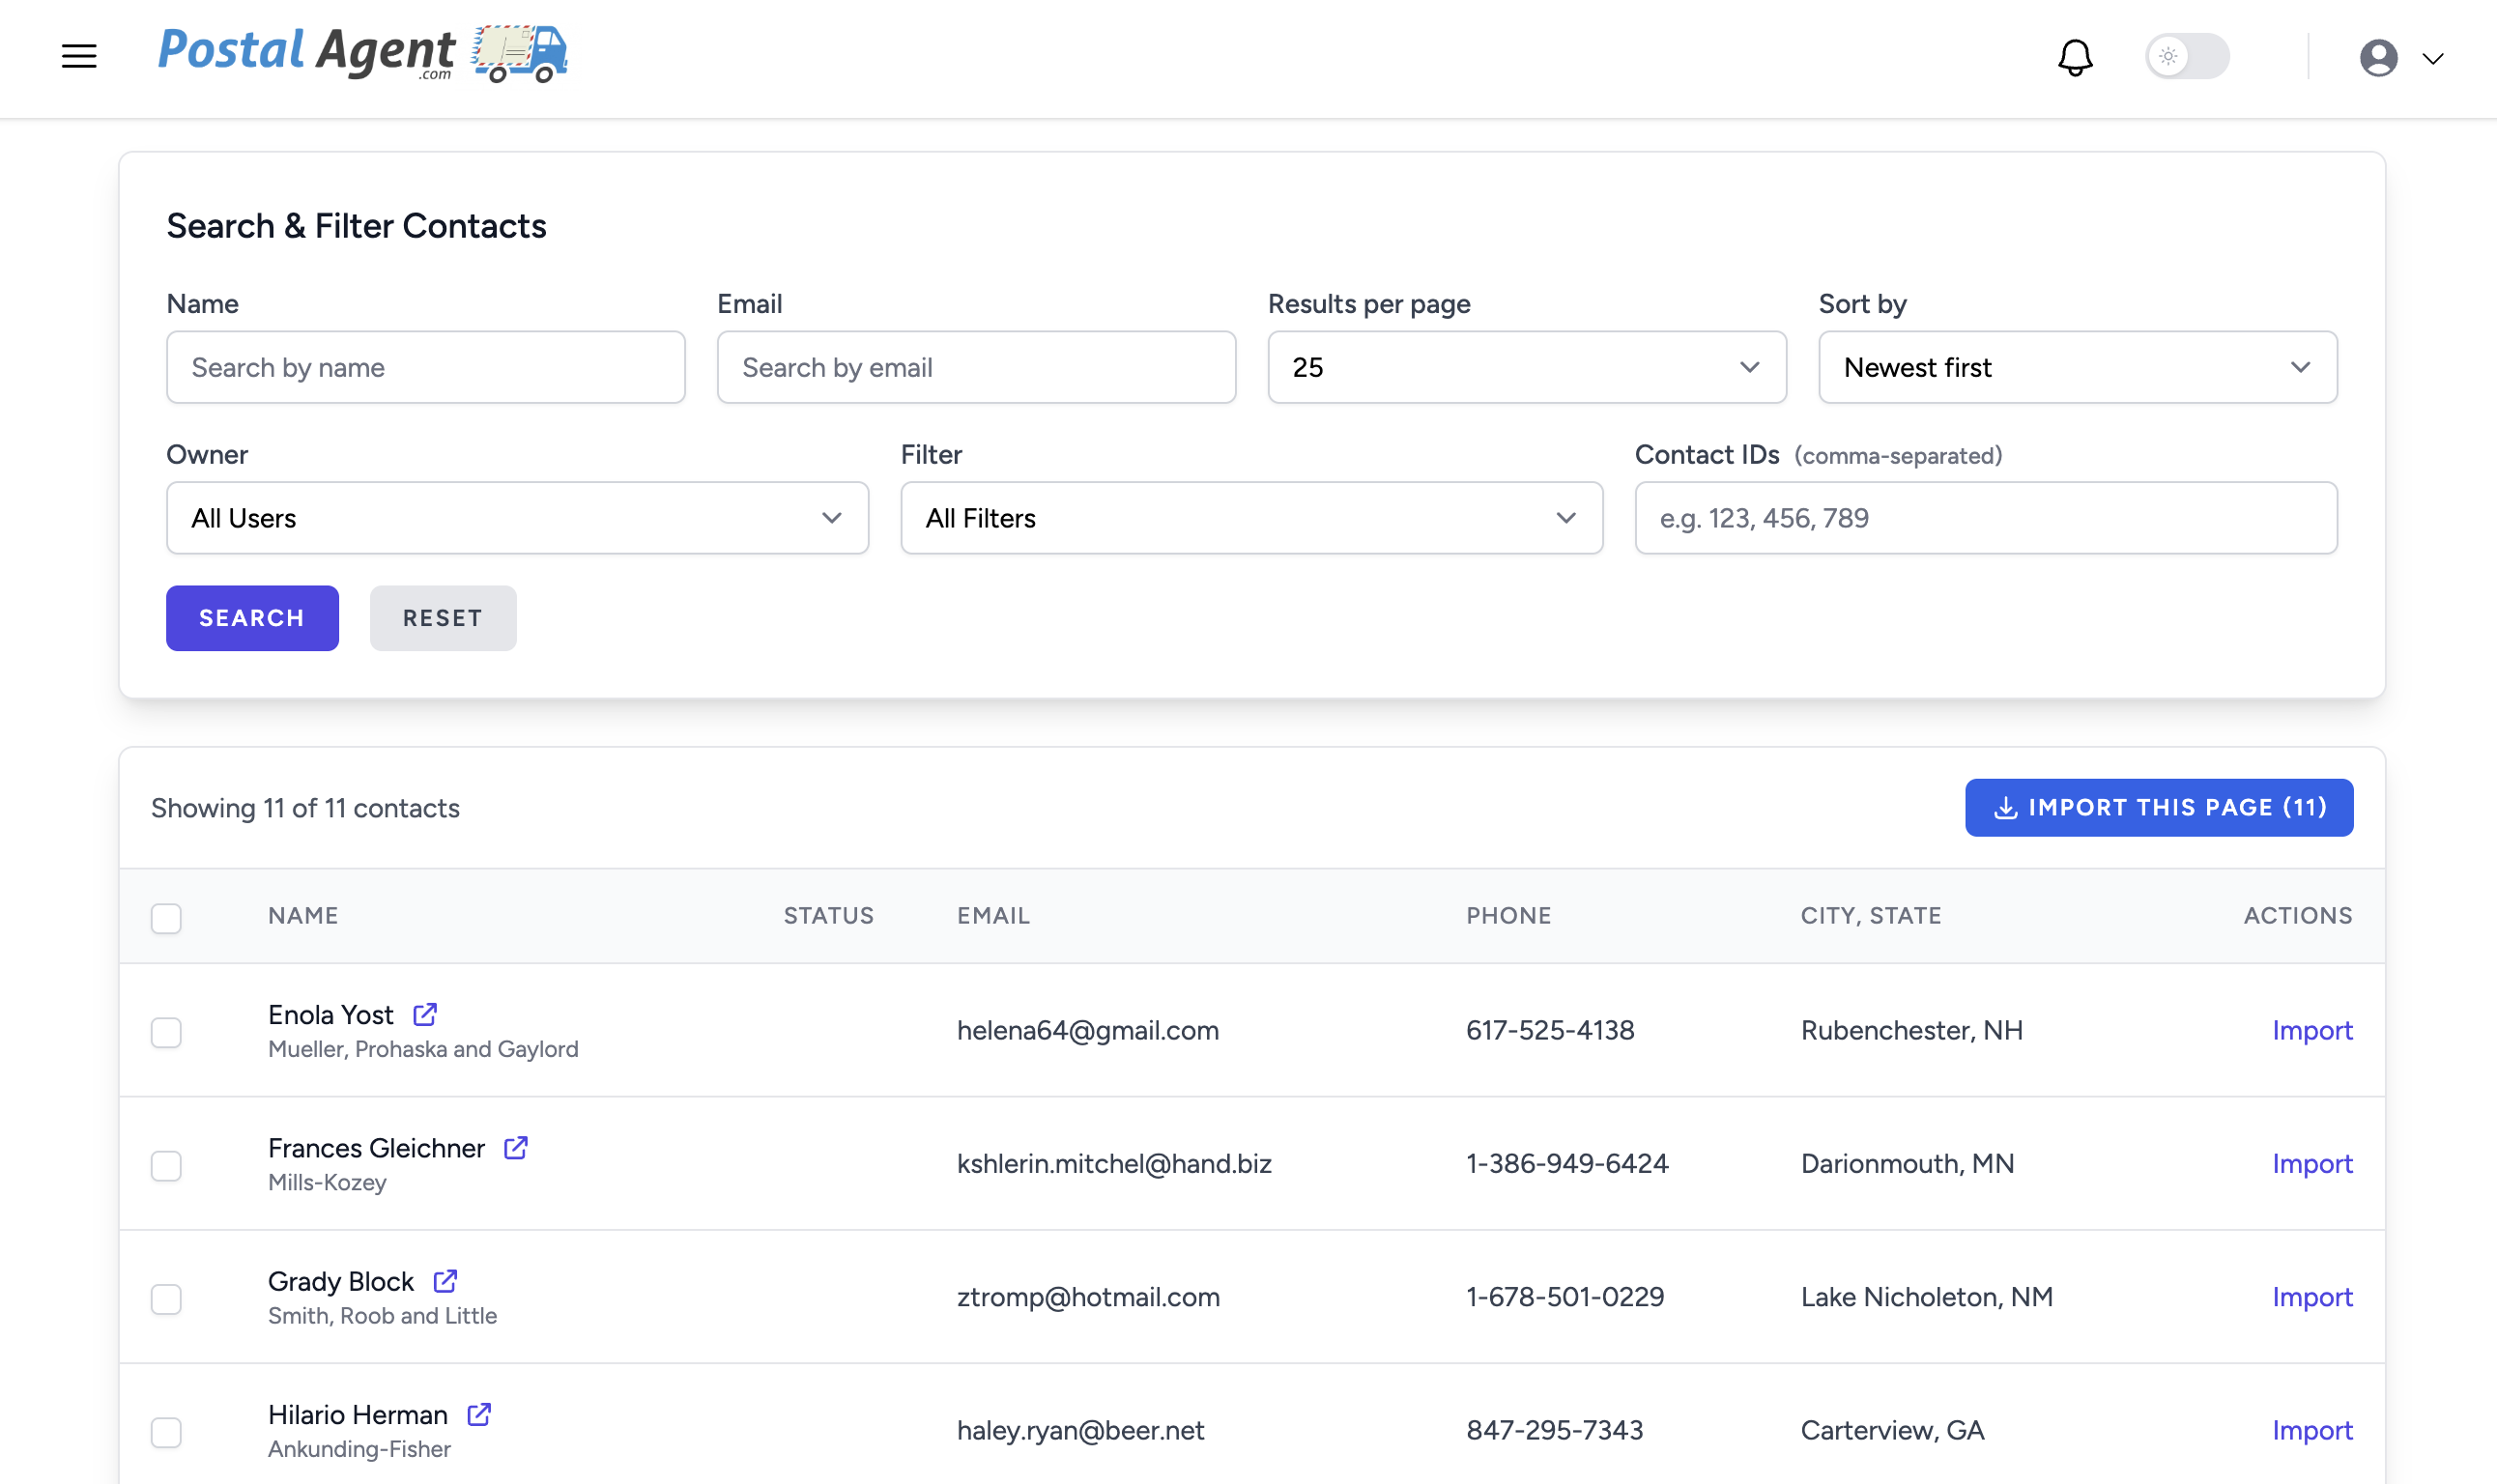Open Hilario Herman external link icon
The image size is (2497, 1484).
(479, 1414)
